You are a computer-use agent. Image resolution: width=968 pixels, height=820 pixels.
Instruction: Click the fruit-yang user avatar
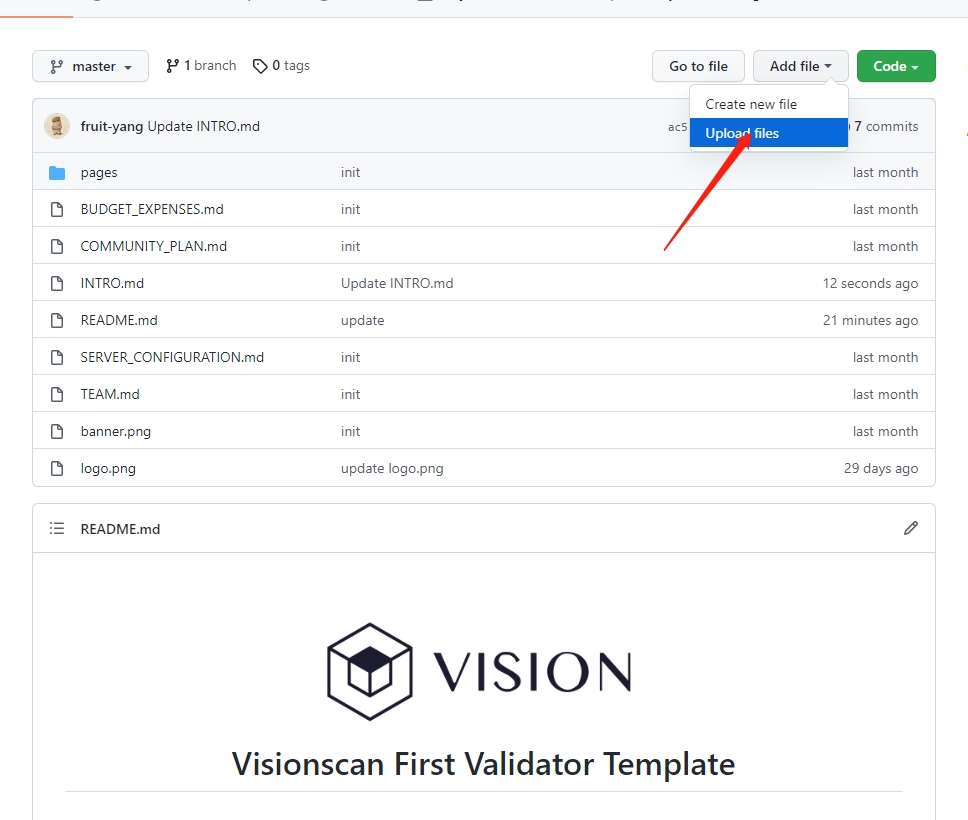pyautogui.click(x=57, y=126)
